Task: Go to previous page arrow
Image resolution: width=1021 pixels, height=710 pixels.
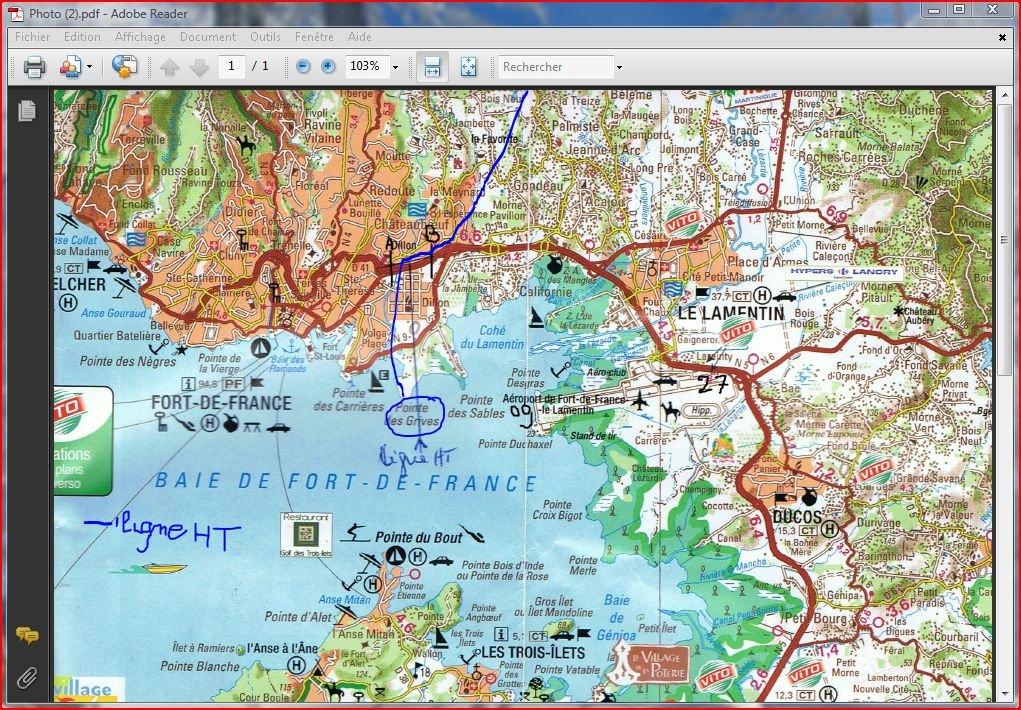Action: (169, 67)
